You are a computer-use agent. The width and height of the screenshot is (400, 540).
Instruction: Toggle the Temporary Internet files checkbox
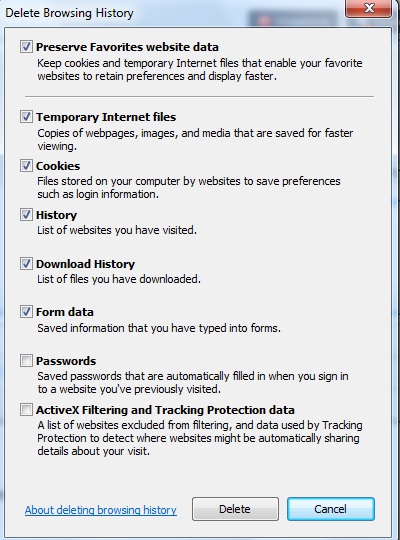pos(26,117)
